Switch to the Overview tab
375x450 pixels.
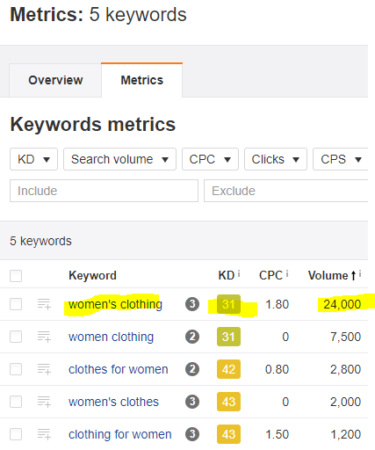coord(55,80)
